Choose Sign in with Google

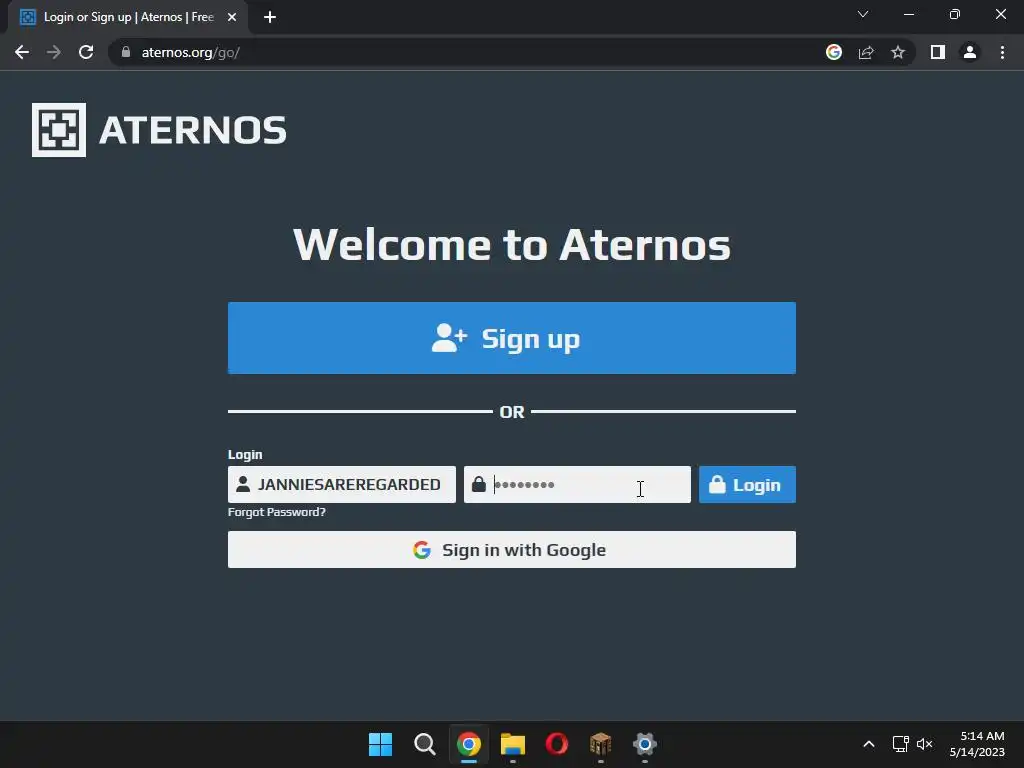(511, 549)
